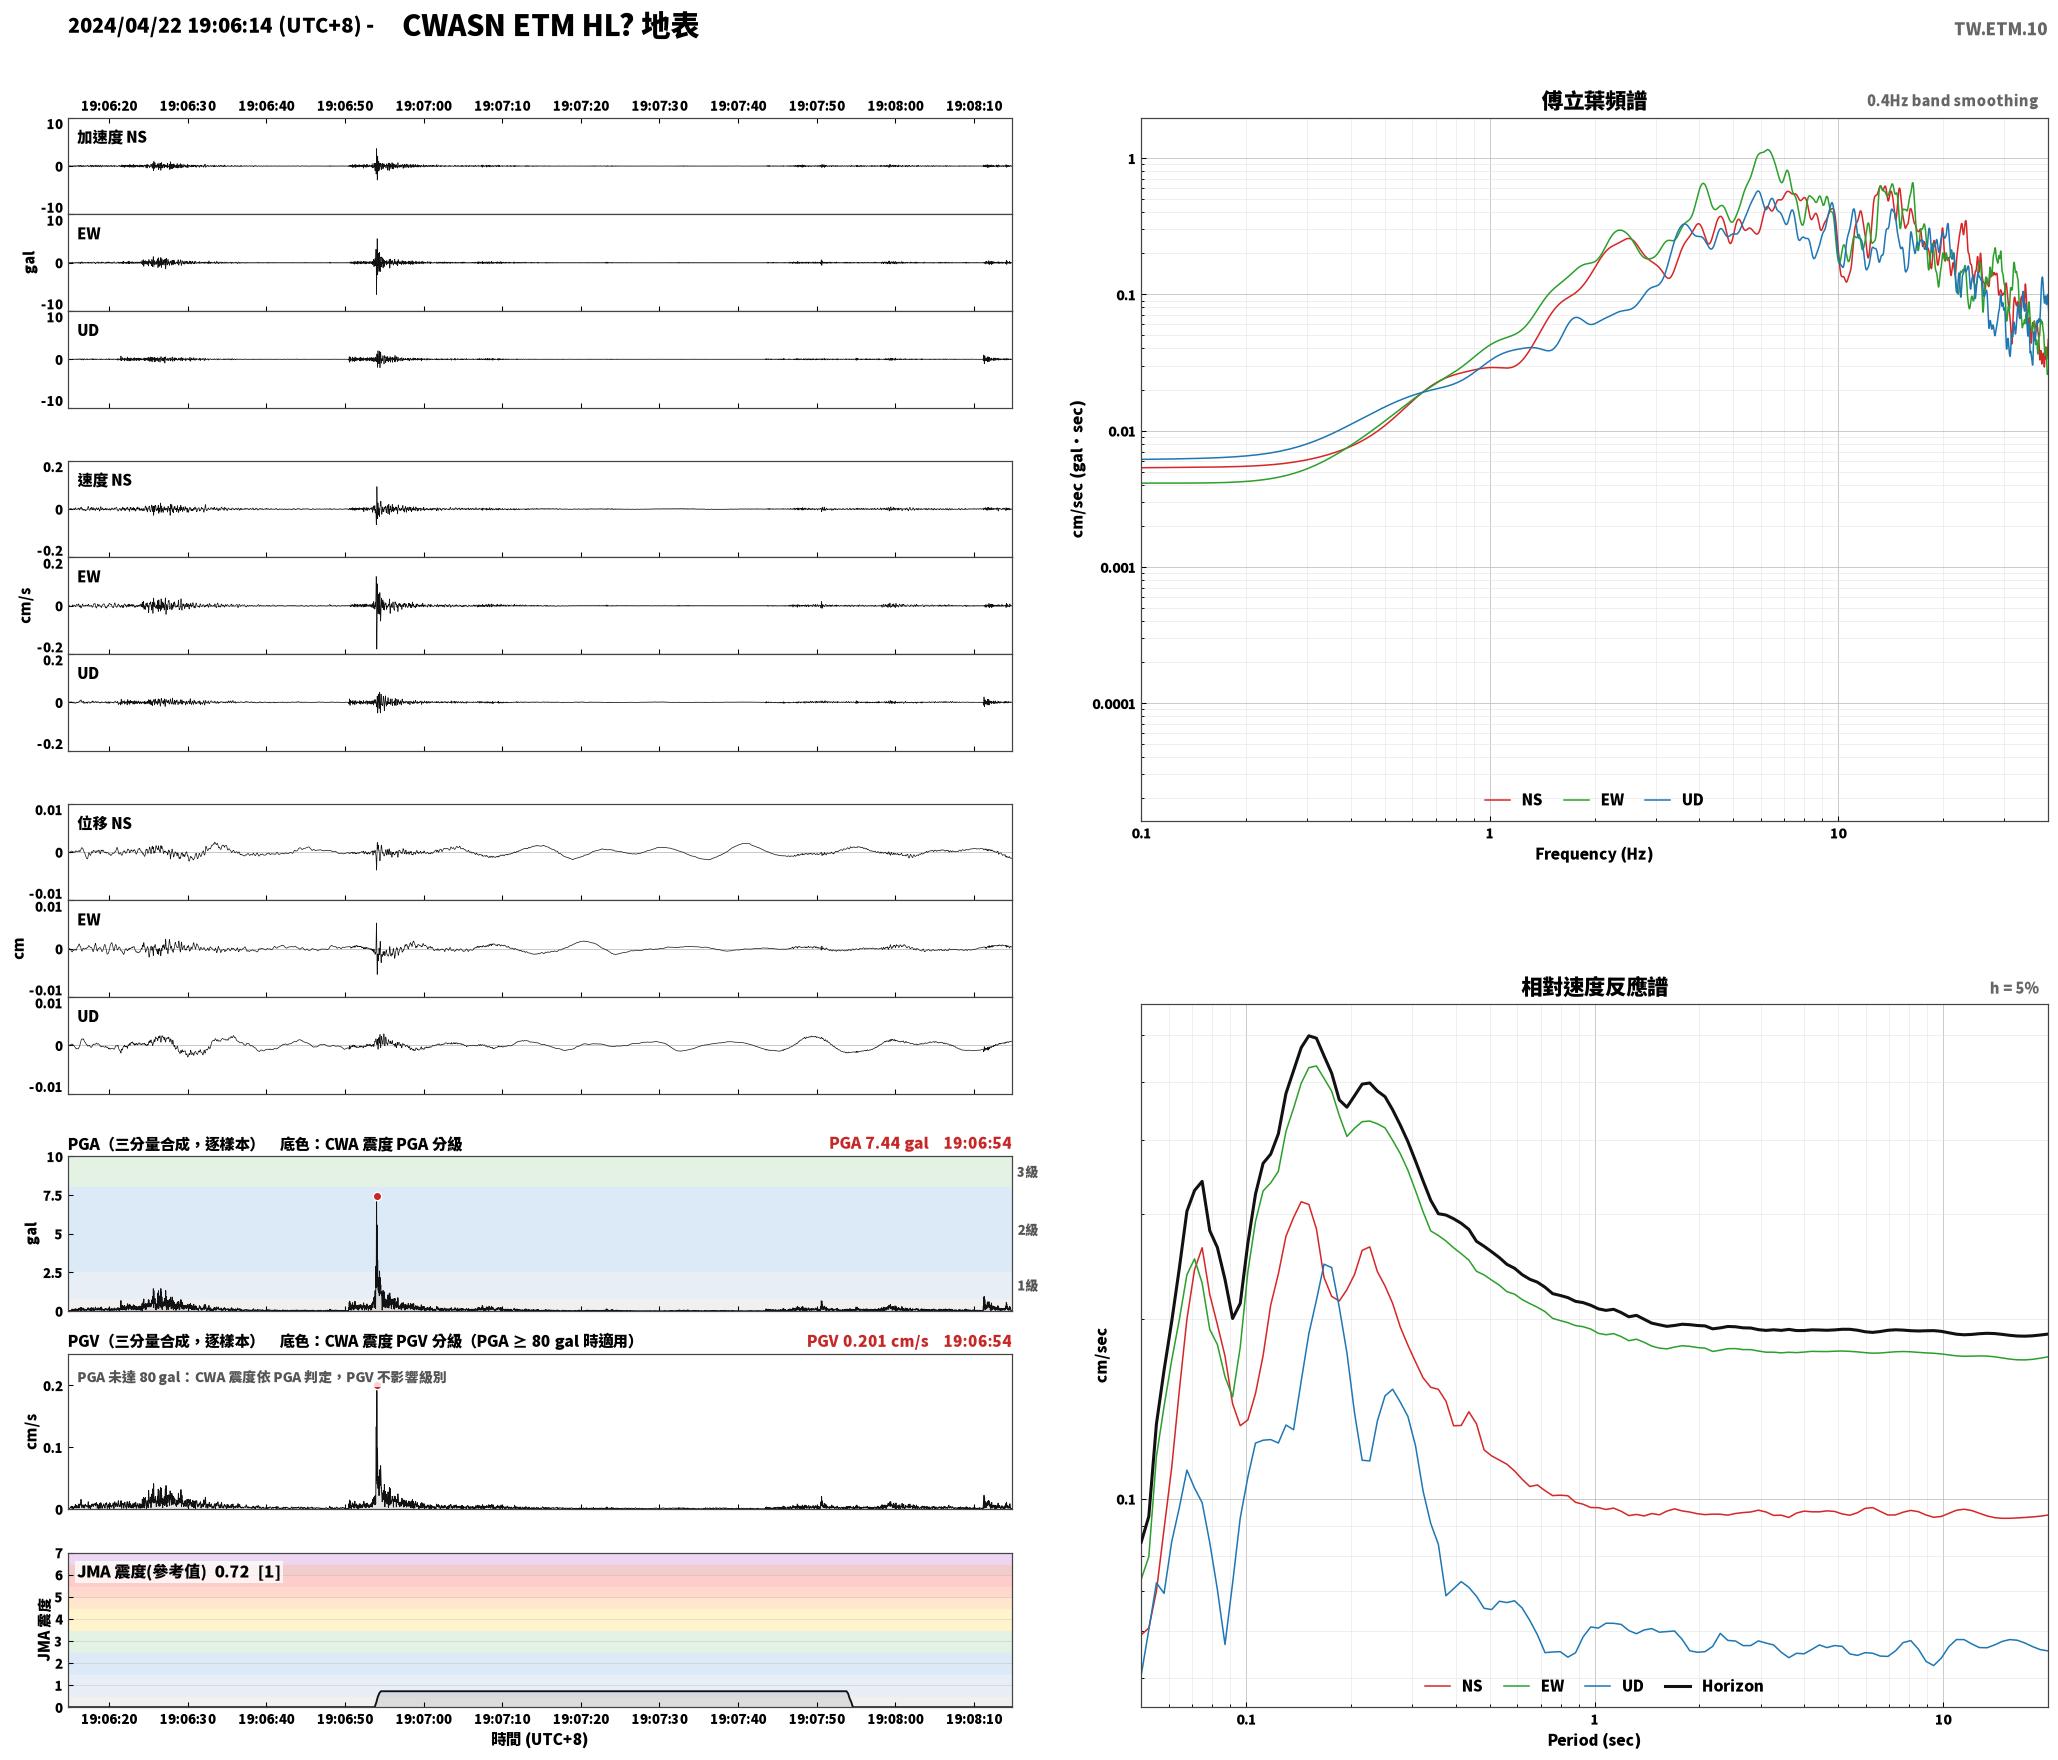
Task: Click the CWASN ETM HL? 地表 title
Action: pyautogui.click(x=550, y=26)
